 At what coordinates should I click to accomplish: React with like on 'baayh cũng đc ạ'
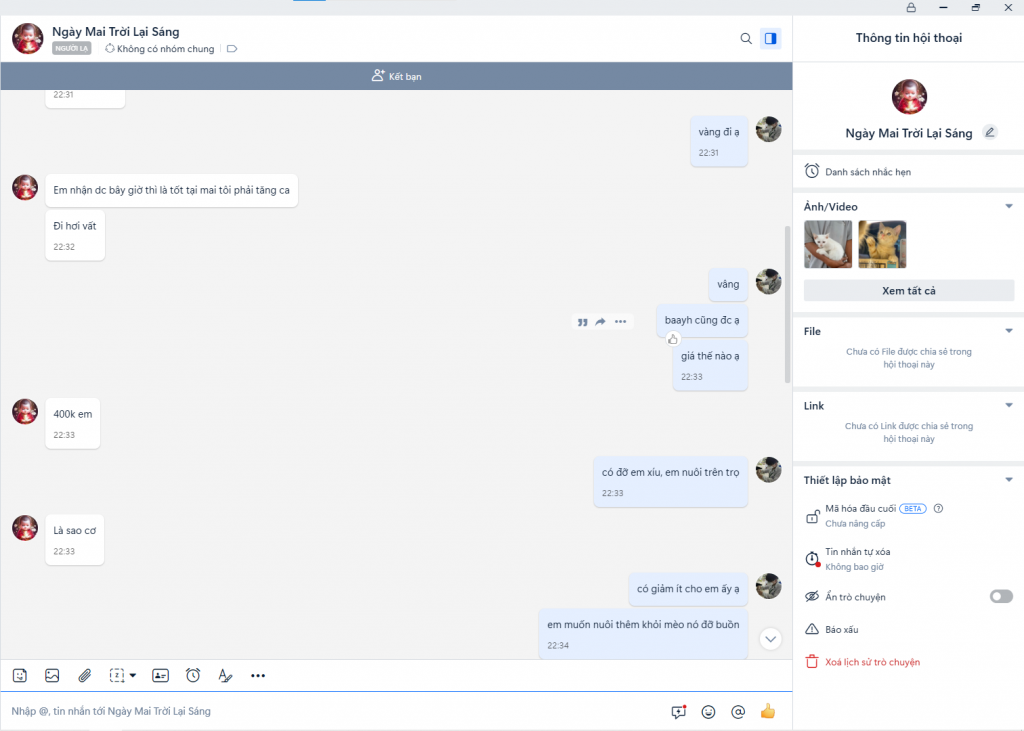[673, 339]
